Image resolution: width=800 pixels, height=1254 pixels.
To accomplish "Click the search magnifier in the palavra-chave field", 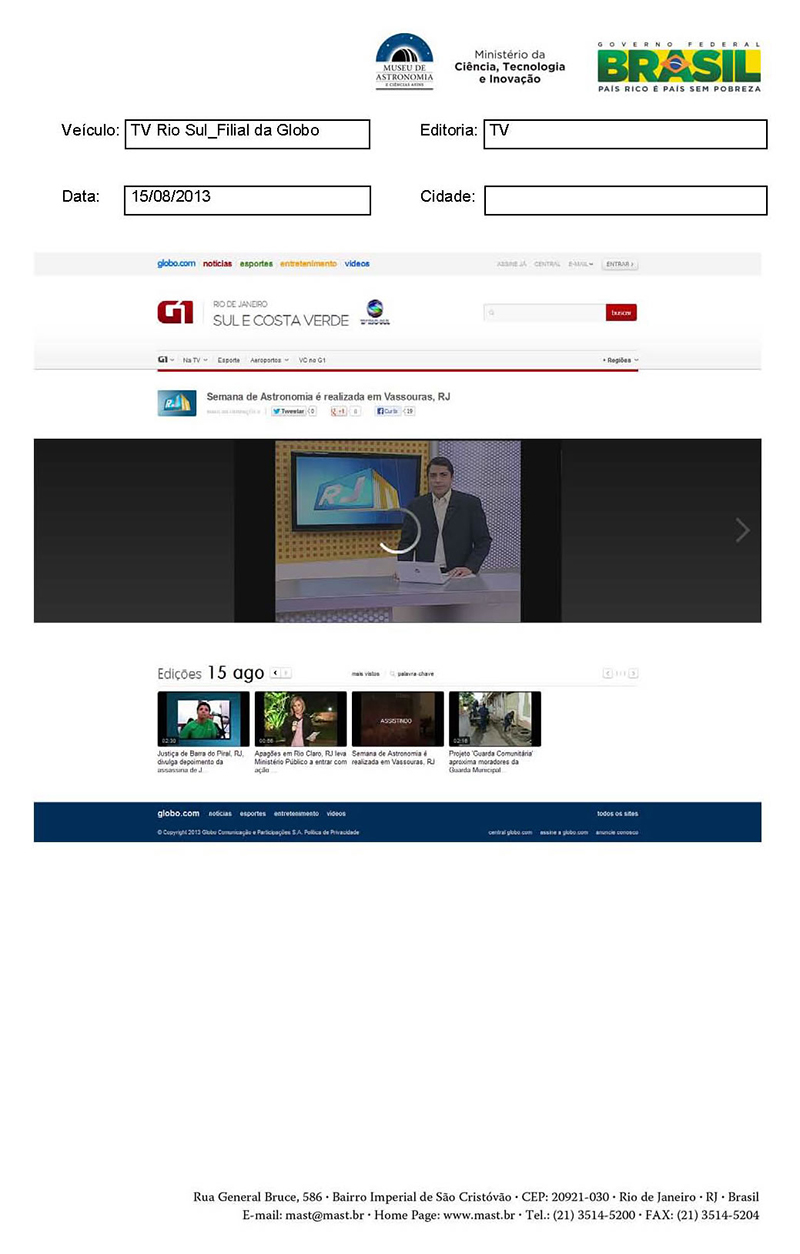I will click(393, 674).
